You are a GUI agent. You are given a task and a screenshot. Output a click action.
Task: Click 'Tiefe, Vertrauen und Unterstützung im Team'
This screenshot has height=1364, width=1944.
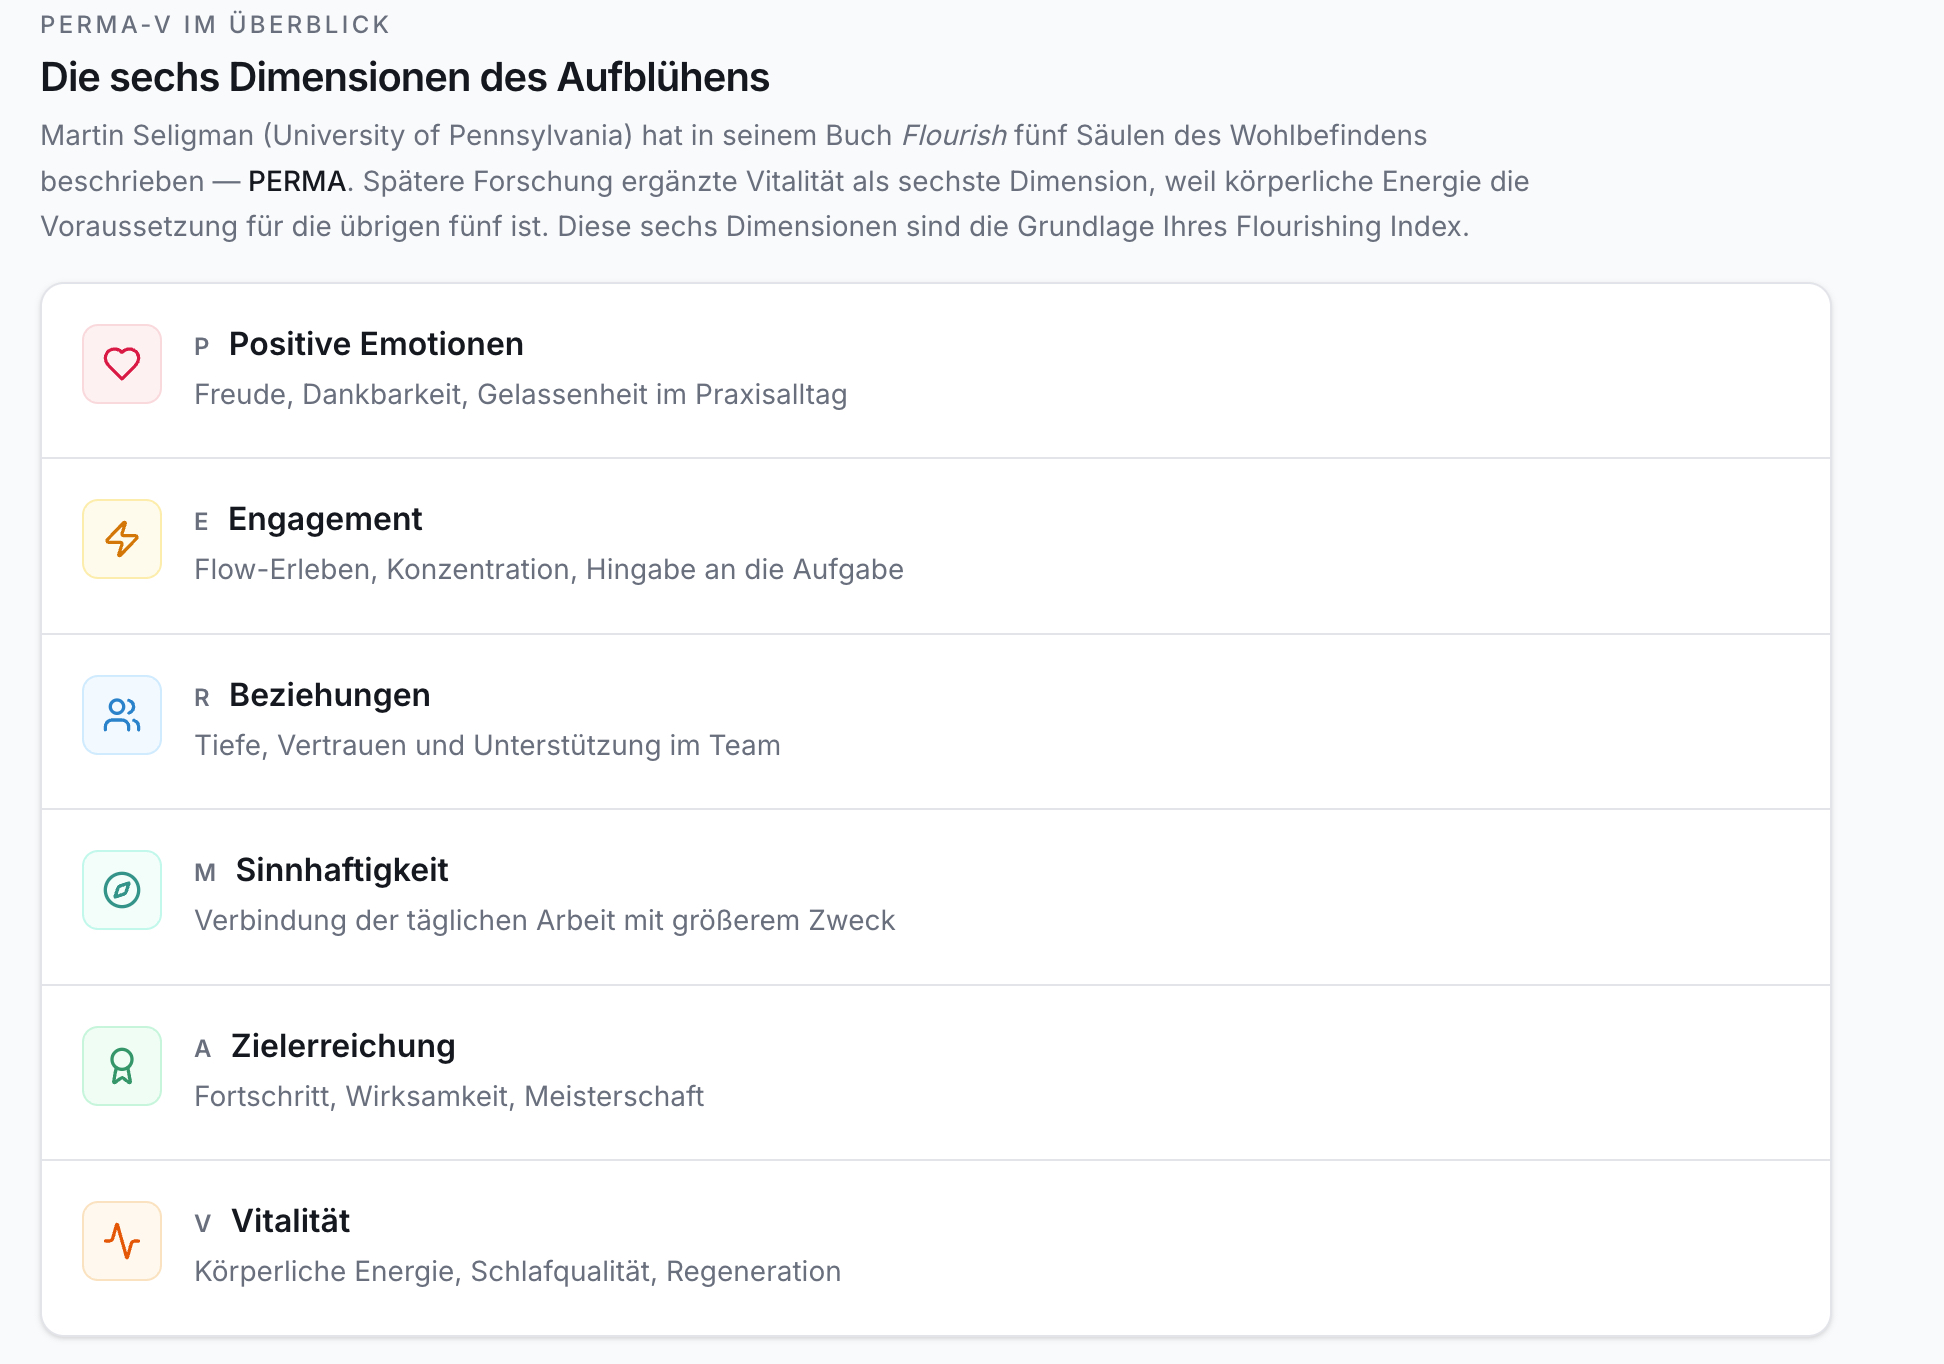487,745
